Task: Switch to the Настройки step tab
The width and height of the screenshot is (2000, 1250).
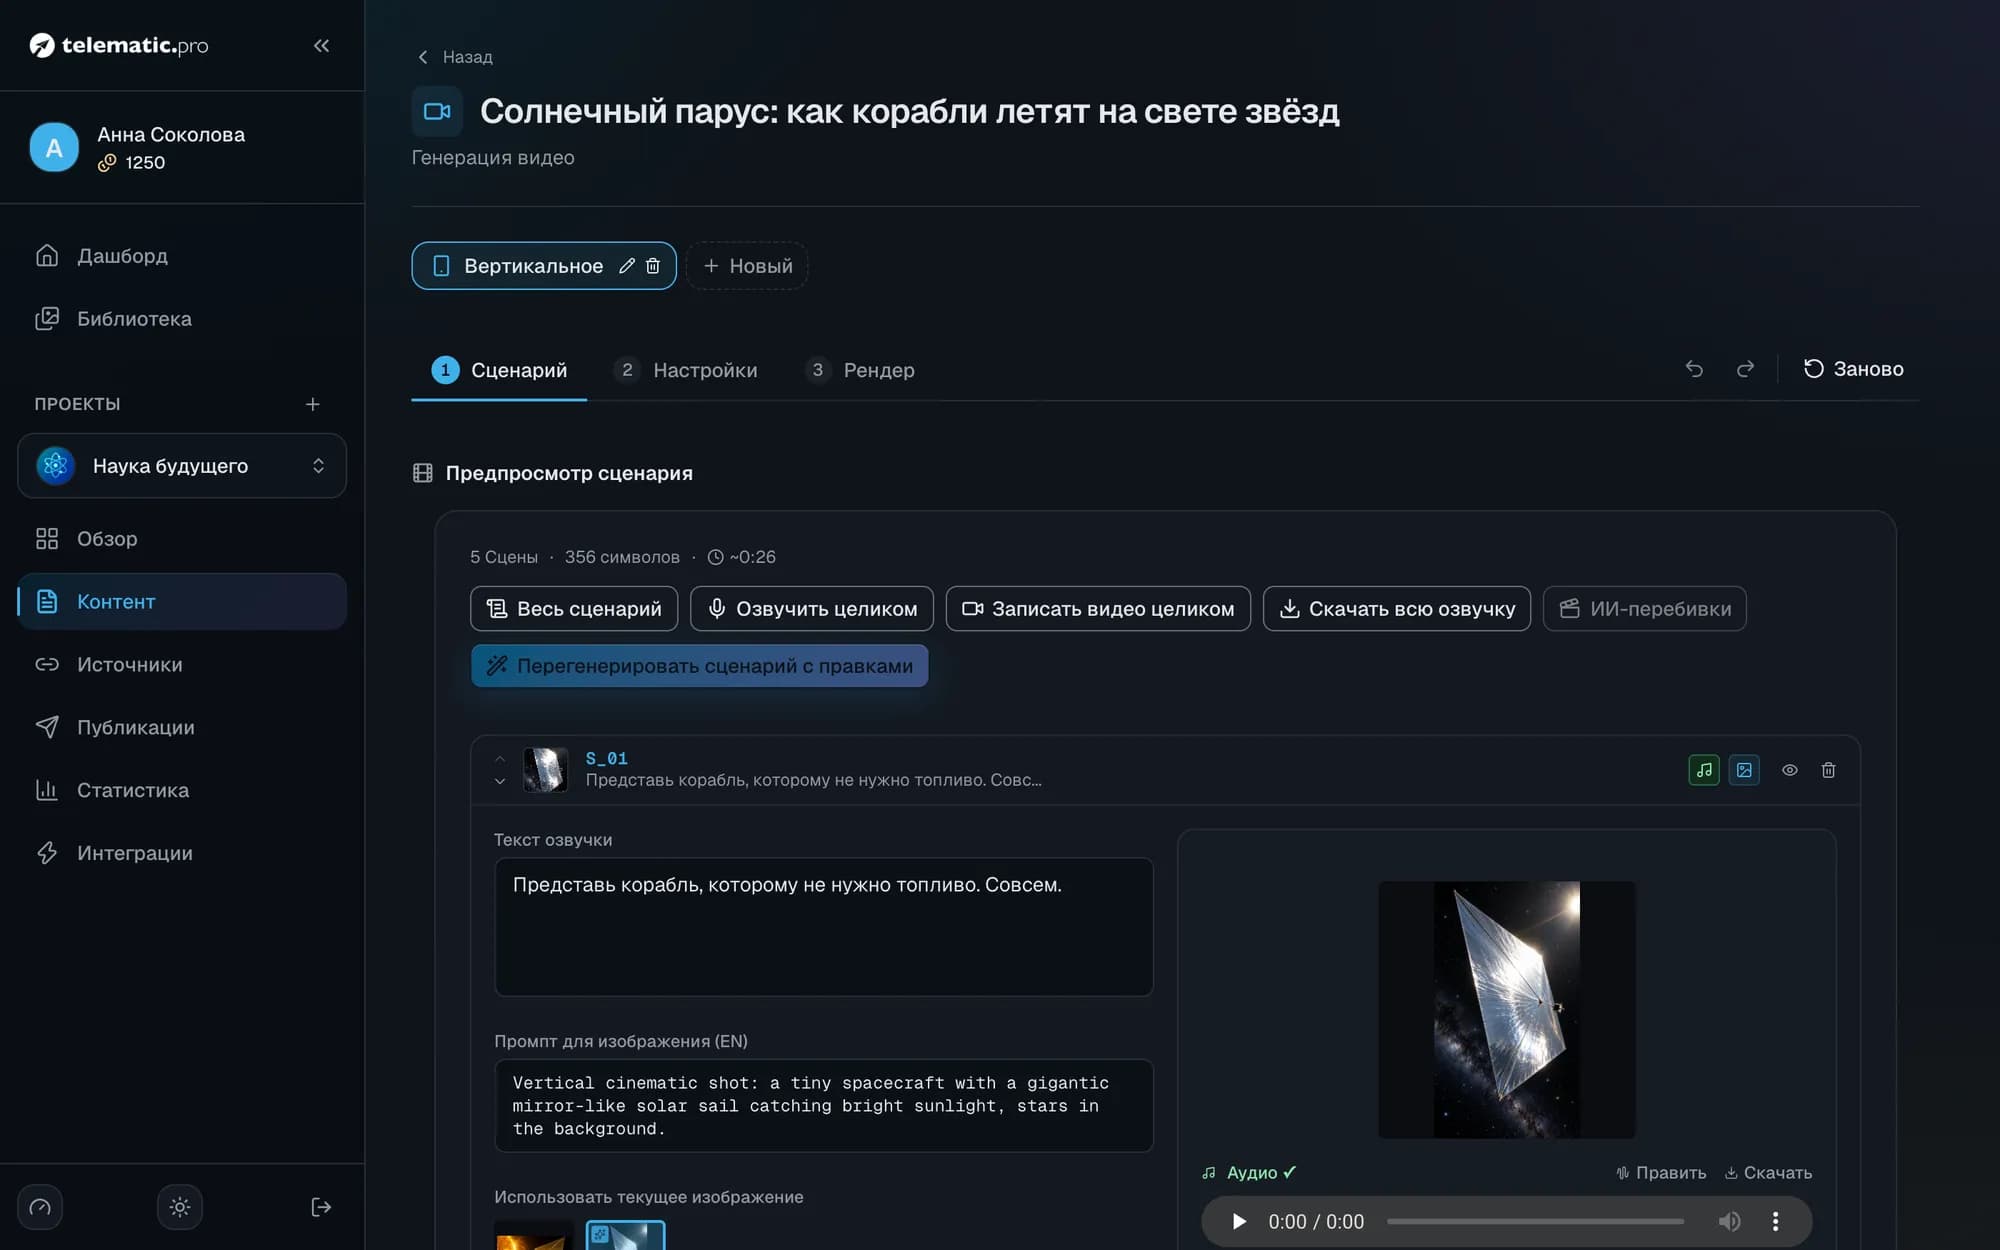Action: [x=686, y=370]
